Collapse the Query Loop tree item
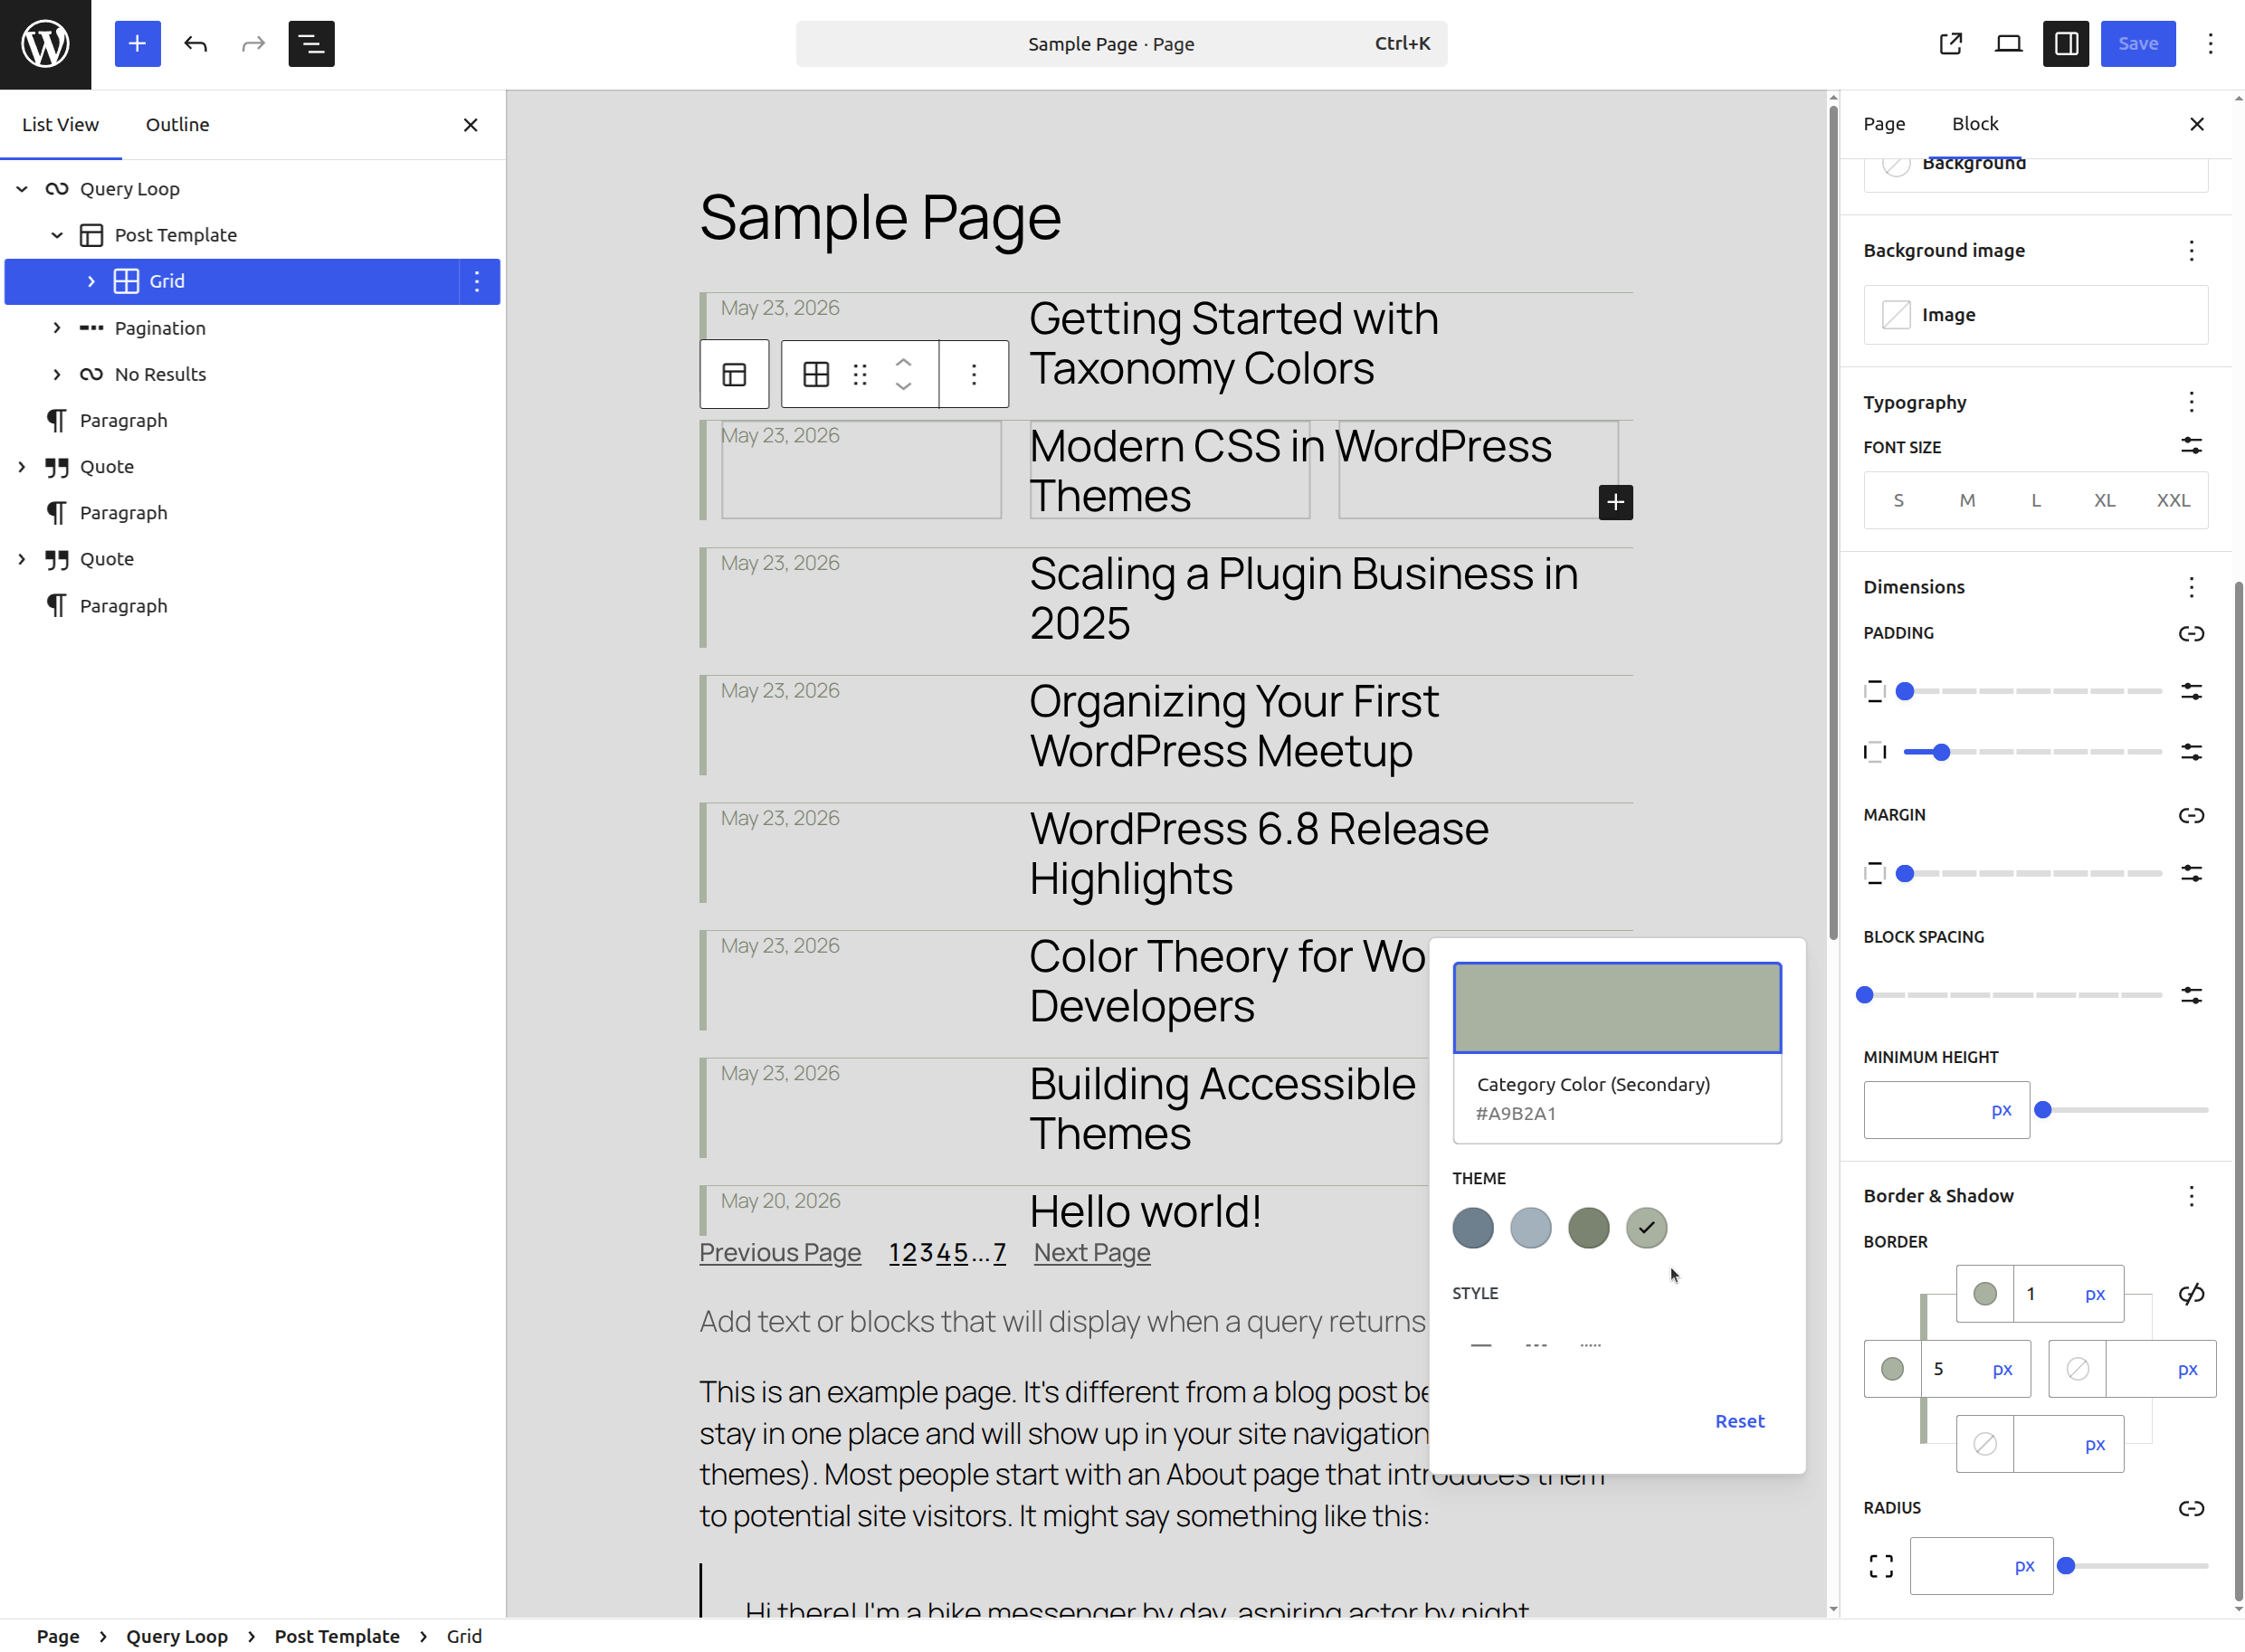Viewport: 2245px width, 1652px height. pyautogui.click(x=22, y=189)
